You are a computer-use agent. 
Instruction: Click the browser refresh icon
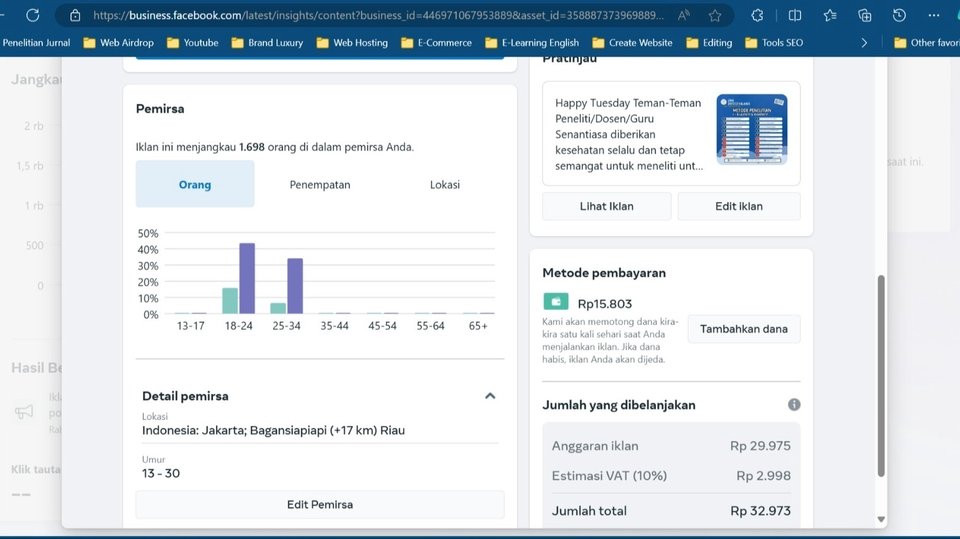(x=33, y=16)
